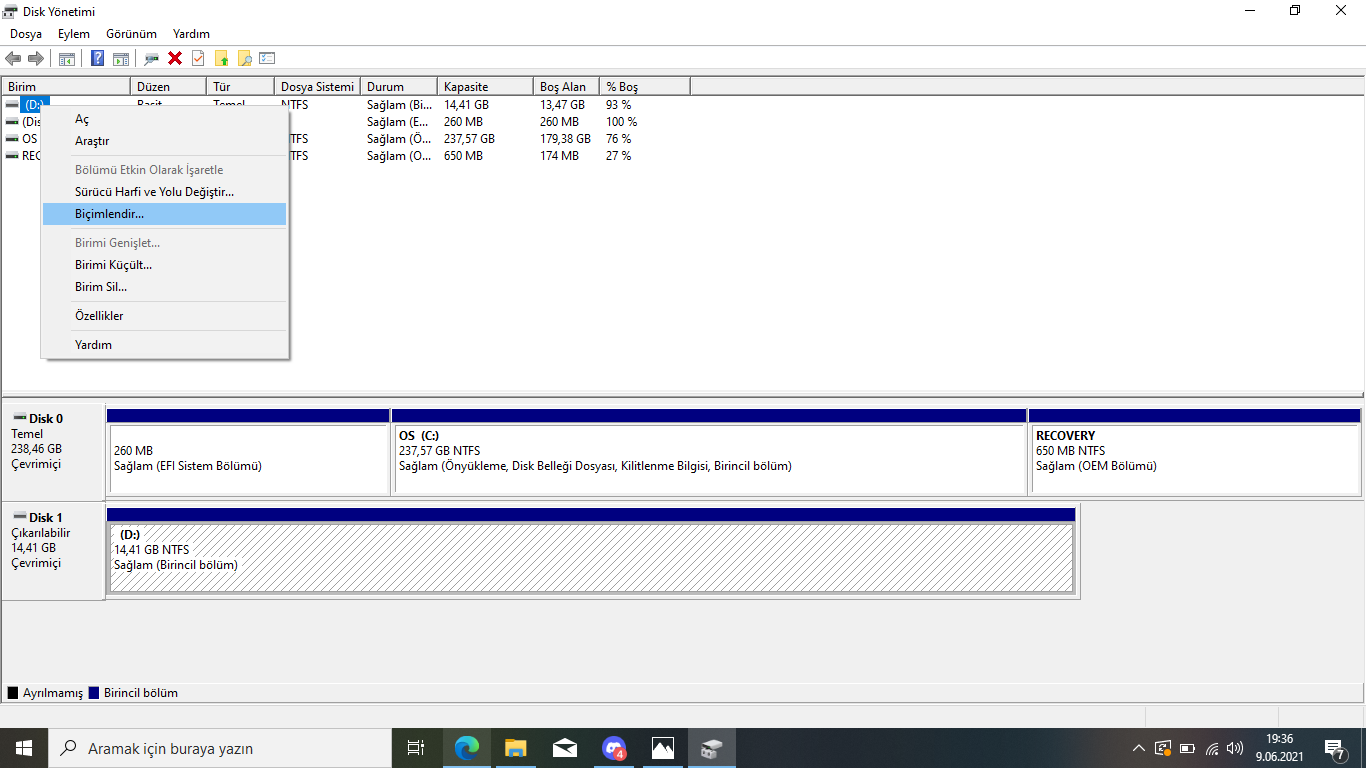The width and height of the screenshot is (1366, 768).
Task: Click the Disk 0 drive icon
Action: pyautogui.click(x=19, y=418)
